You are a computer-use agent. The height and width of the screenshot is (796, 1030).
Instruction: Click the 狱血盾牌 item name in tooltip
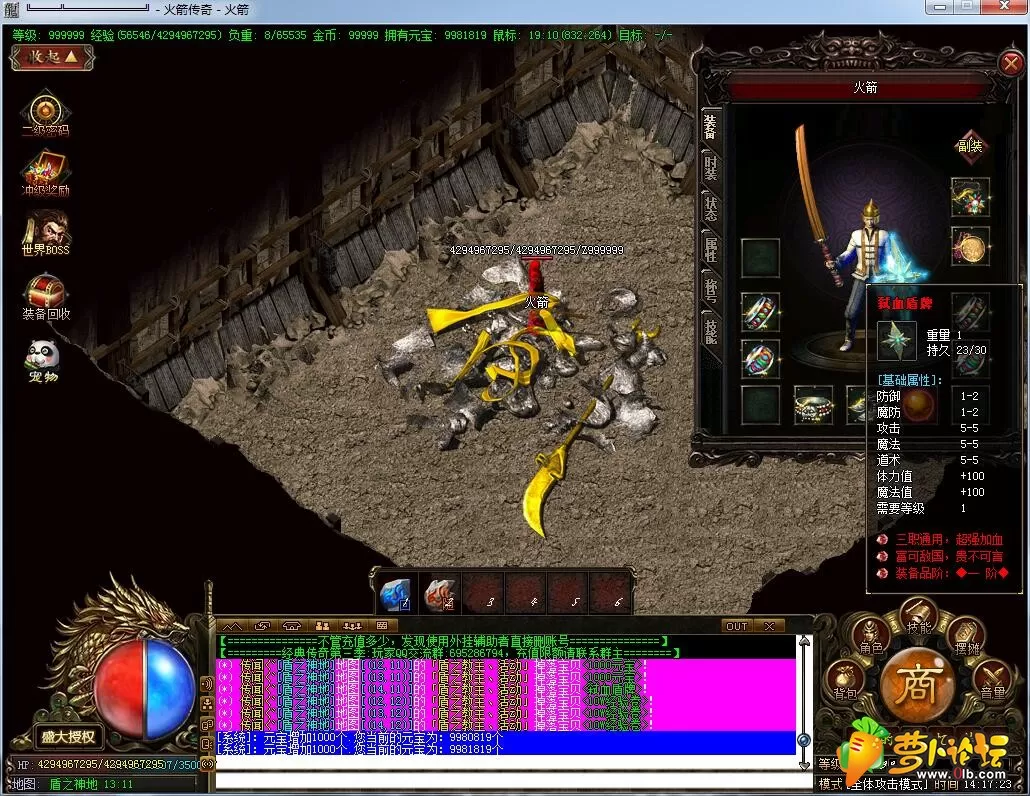(905, 303)
